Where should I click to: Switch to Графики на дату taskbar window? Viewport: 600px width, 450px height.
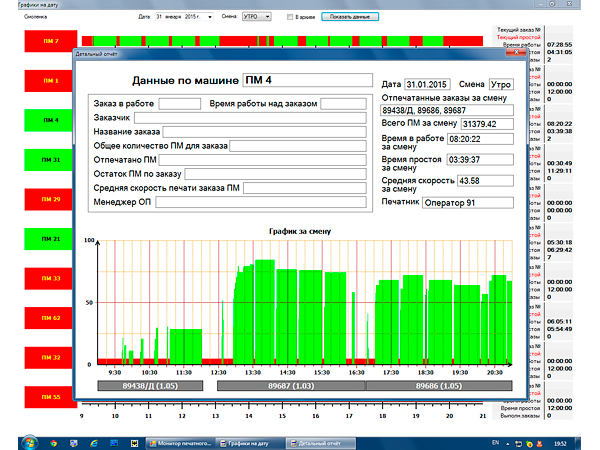tap(249, 441)
